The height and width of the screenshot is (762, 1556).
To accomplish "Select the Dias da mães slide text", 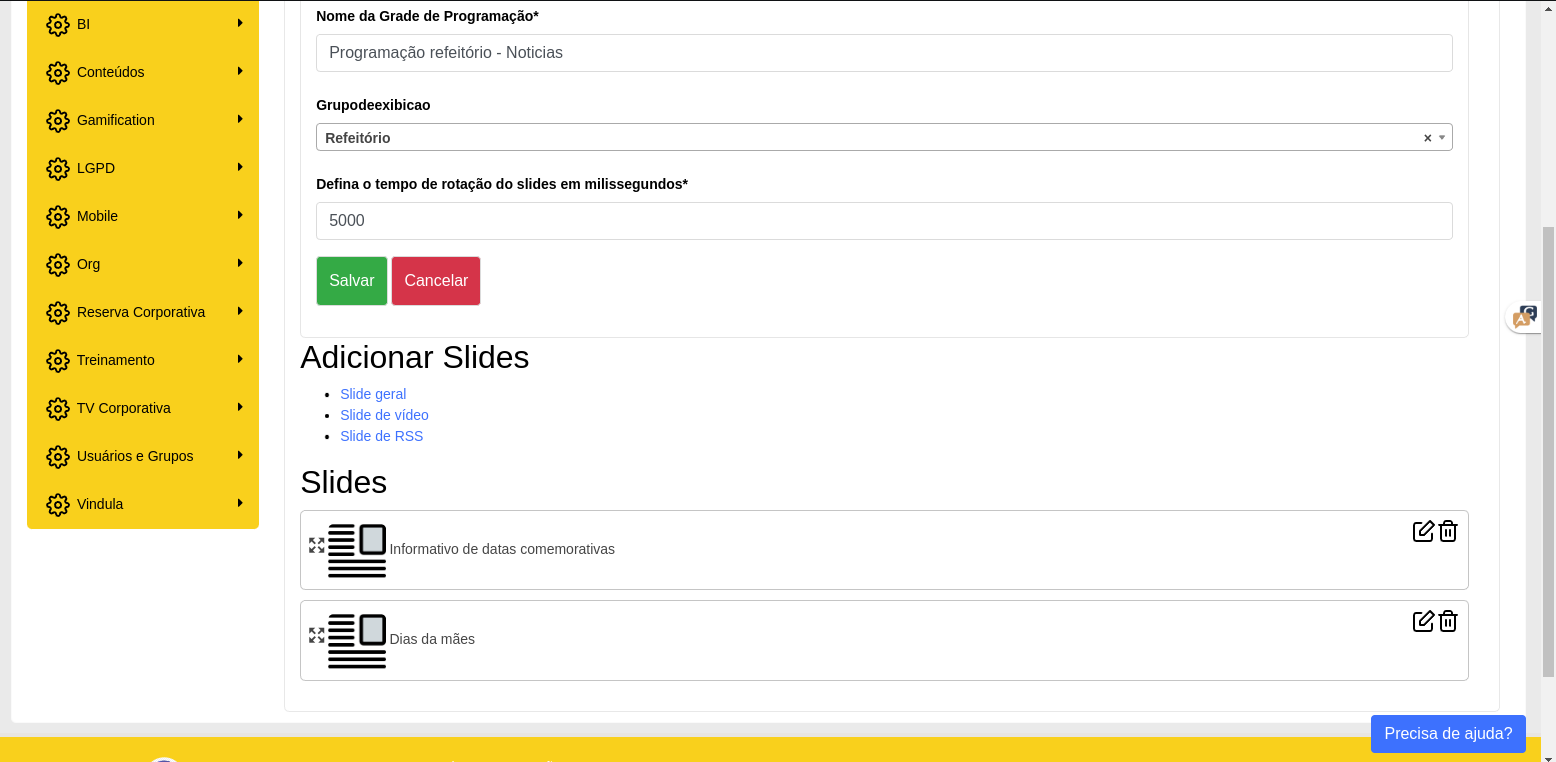I will coord(432,639).
